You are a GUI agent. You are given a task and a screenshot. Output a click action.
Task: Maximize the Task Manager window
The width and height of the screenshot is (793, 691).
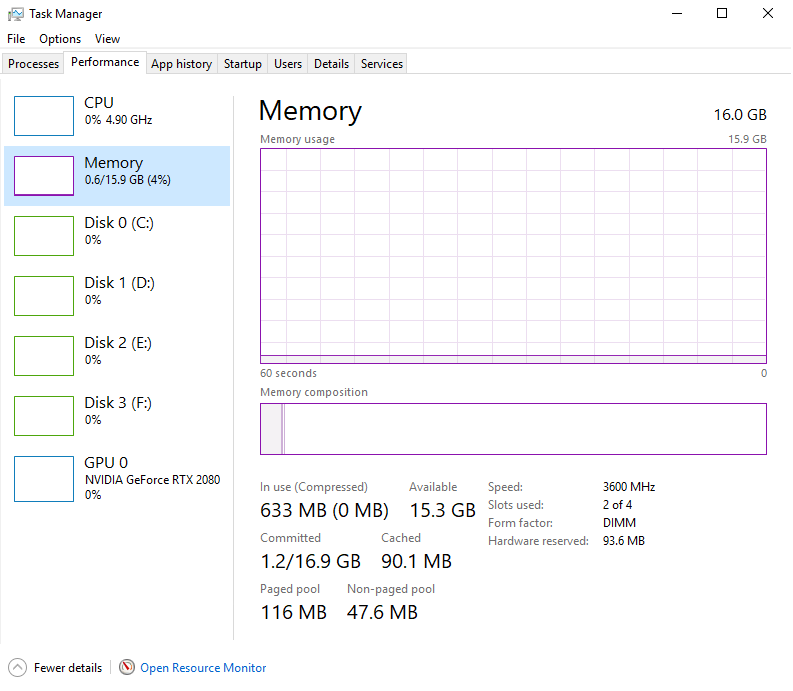coord(722,14)
